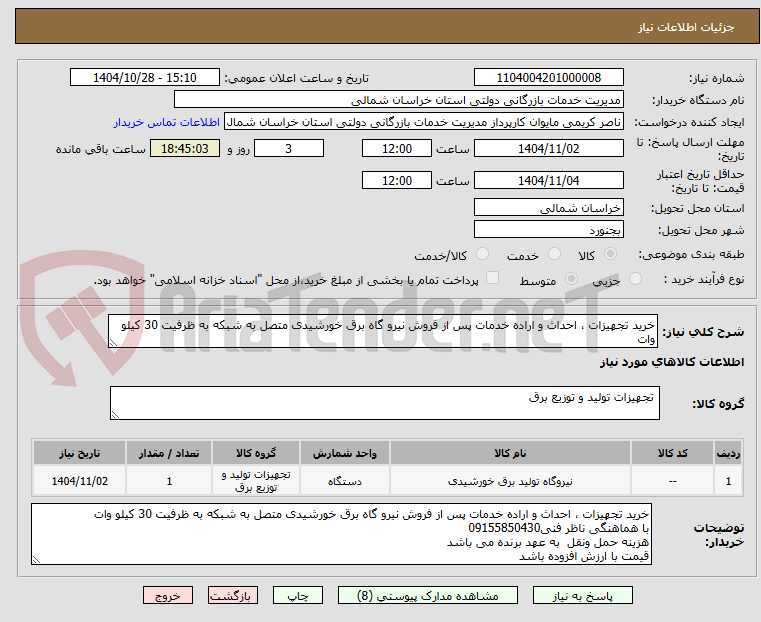Click the چاپ print button
This screenshot has height=622, width=761.
[298, 595]
